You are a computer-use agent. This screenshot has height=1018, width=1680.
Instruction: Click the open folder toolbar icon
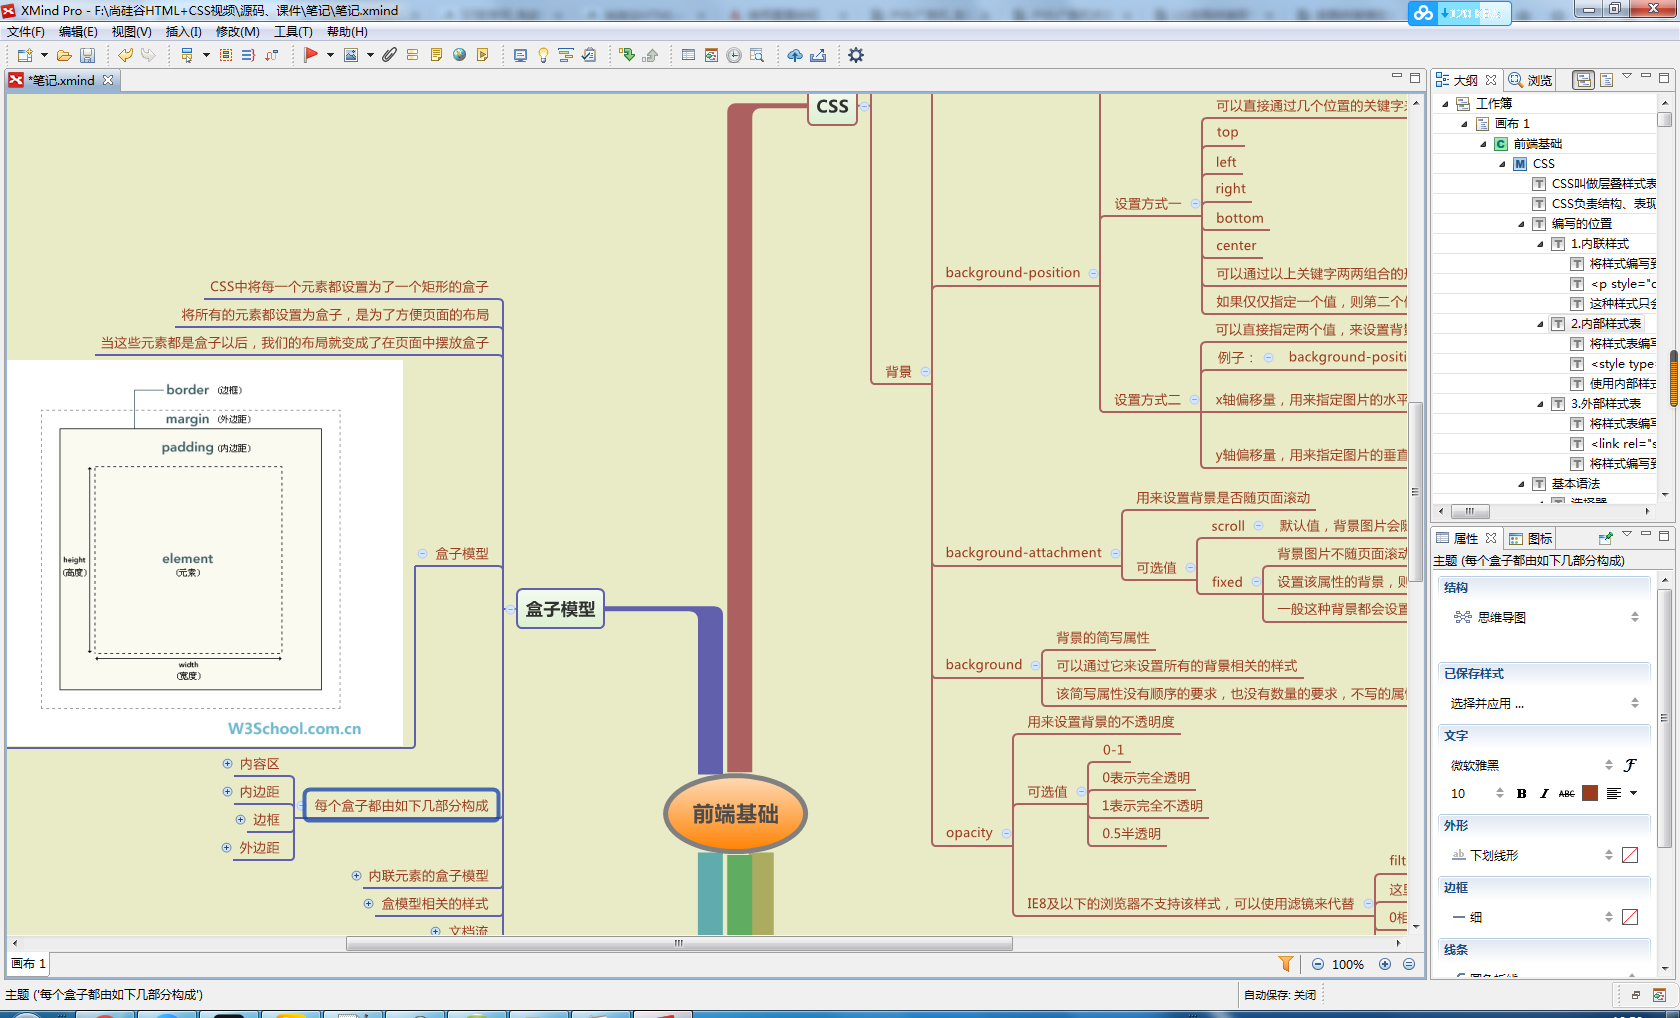[x=64, y=56]
